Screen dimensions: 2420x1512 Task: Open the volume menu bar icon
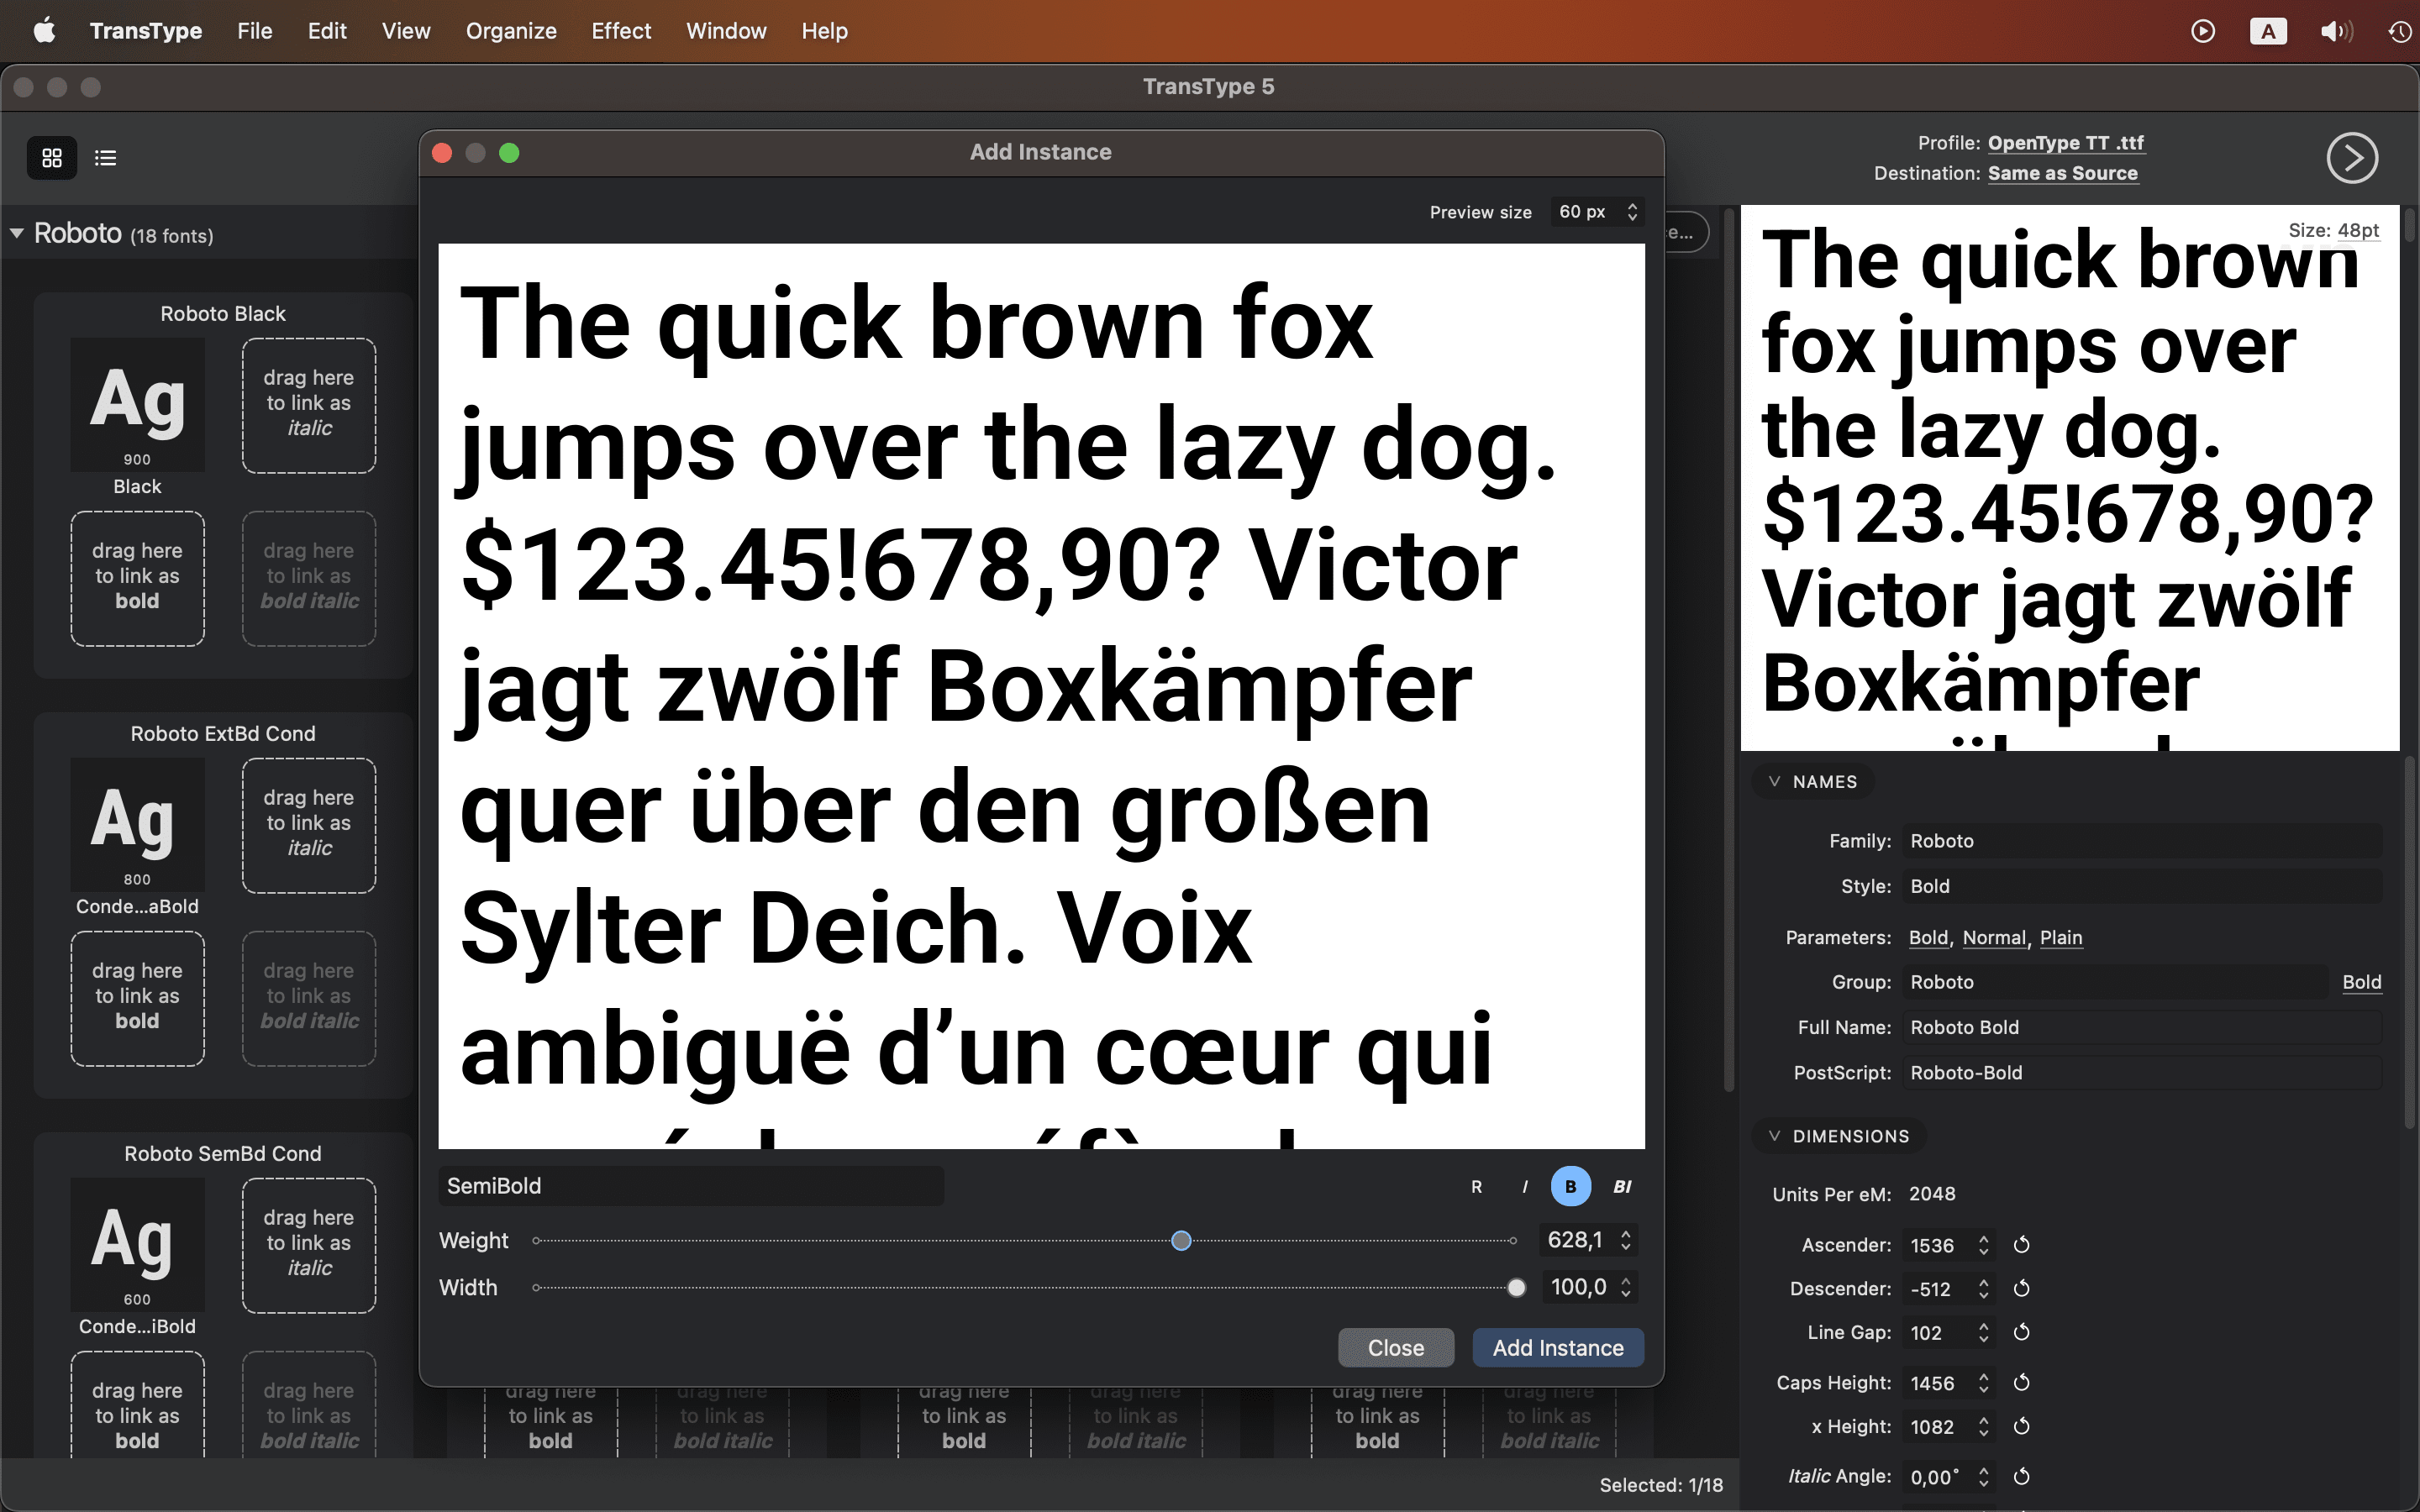click(2336, 31)
